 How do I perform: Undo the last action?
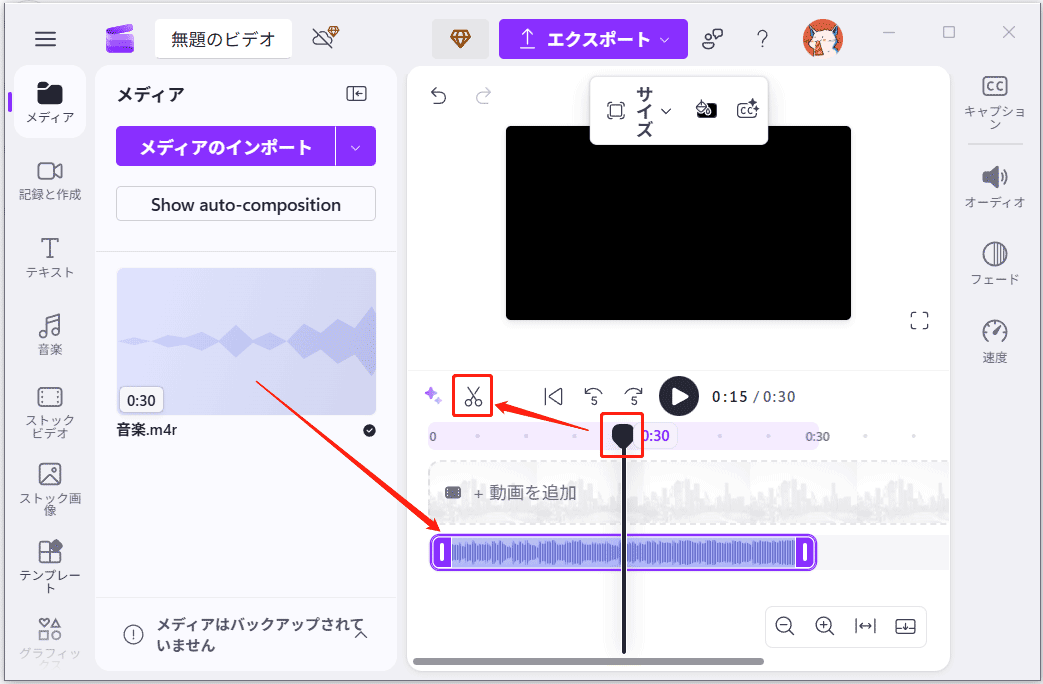click(437, 95)
